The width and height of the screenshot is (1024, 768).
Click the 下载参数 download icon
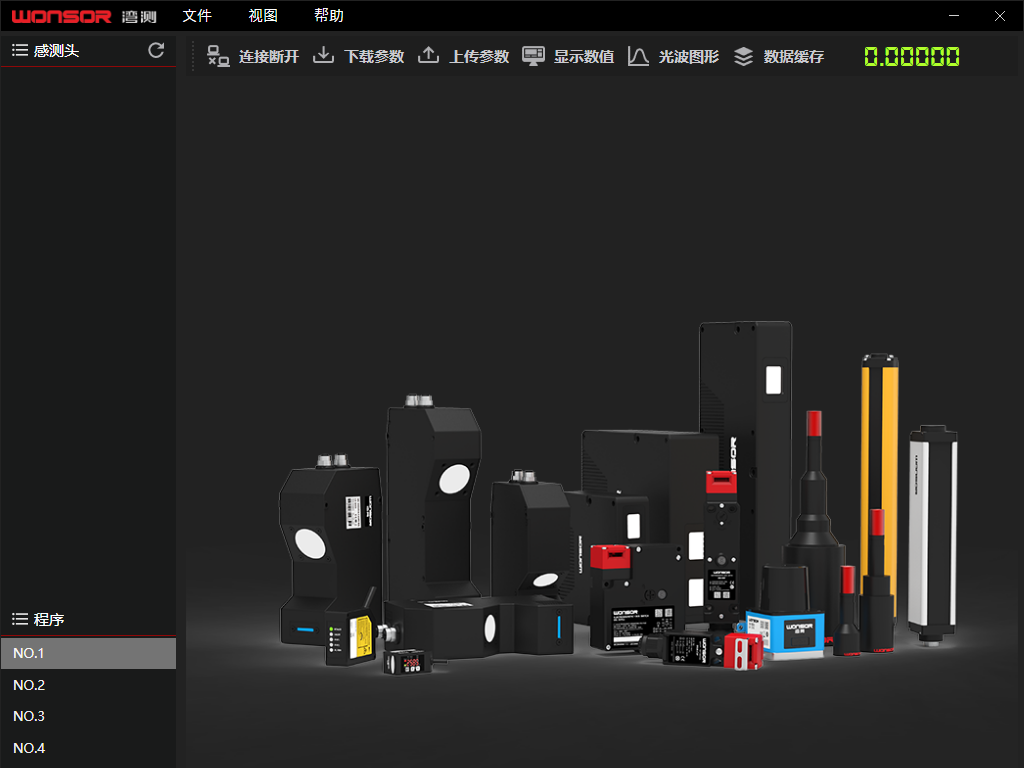pos(323,56)
